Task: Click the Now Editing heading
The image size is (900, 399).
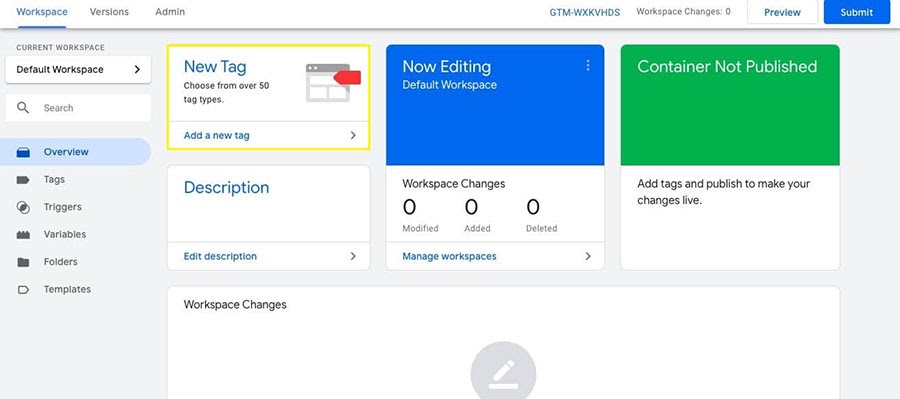Action: tap(447, 67)
